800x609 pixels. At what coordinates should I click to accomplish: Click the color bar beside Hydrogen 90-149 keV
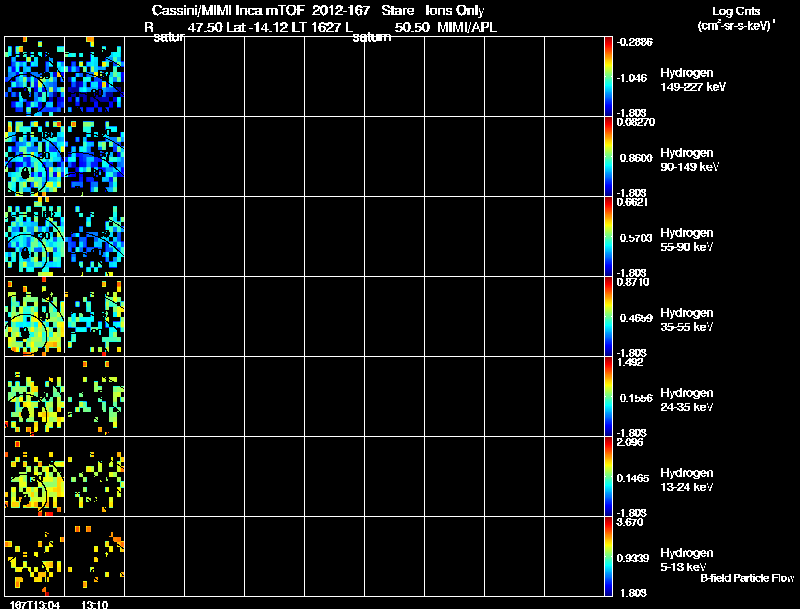[608, 157]
